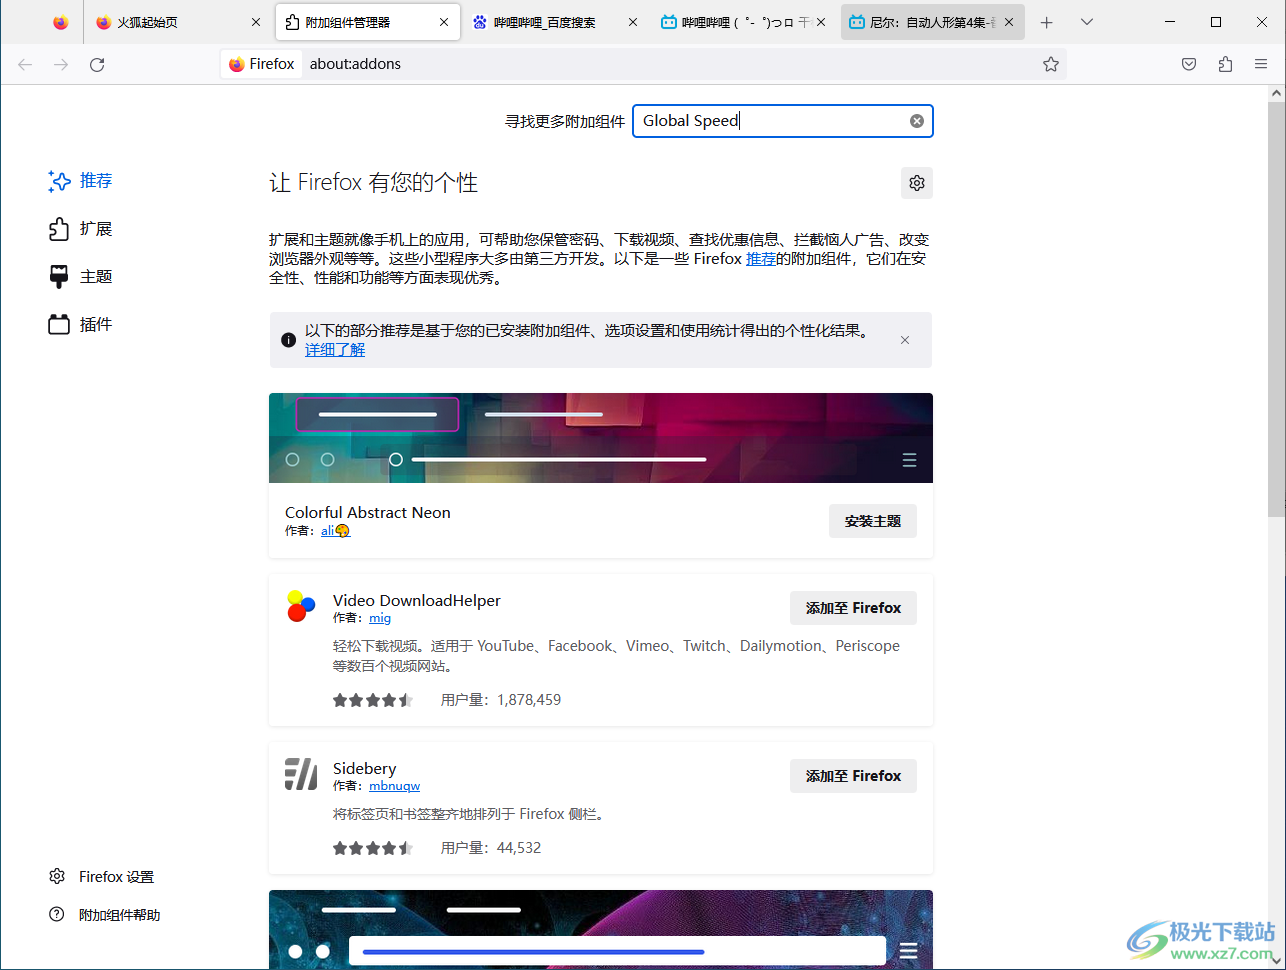Viewport: 1286px width, 970px height.
Task: Click the bottom theme preview image
Action: [601, 929]
